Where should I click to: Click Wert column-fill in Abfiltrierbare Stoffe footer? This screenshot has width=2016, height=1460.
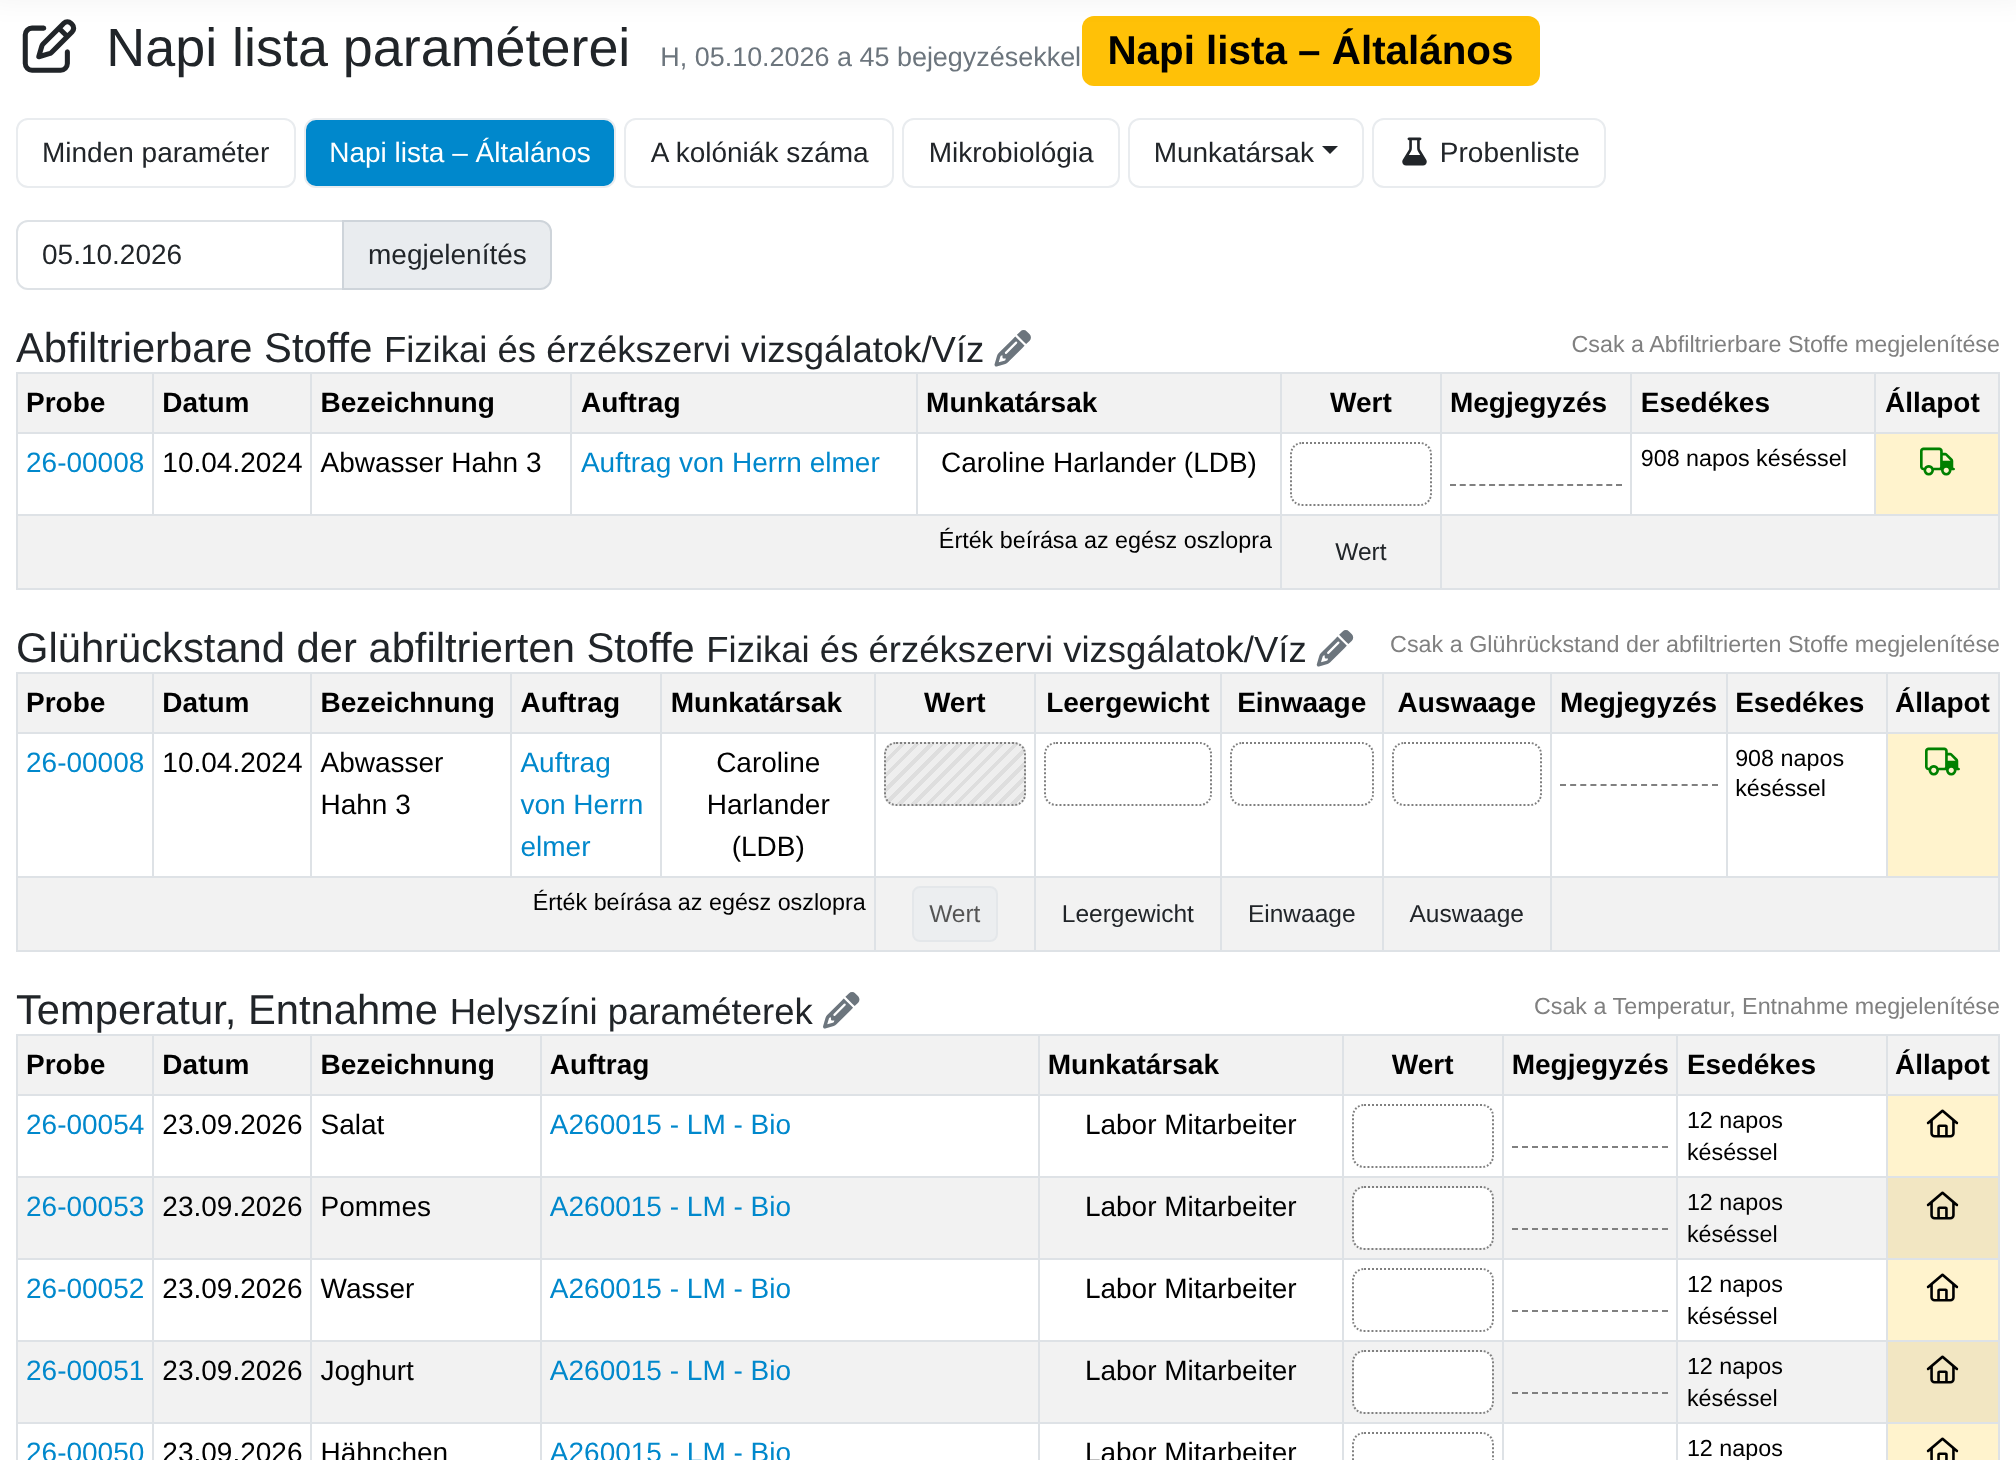pyautogui.click(x=1360, y=552)
